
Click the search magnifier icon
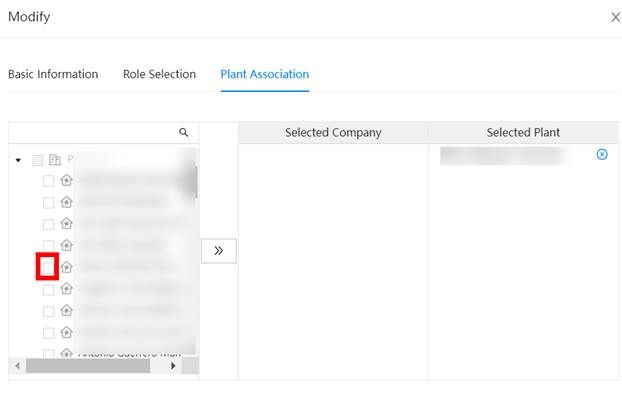tap(183, 132)
